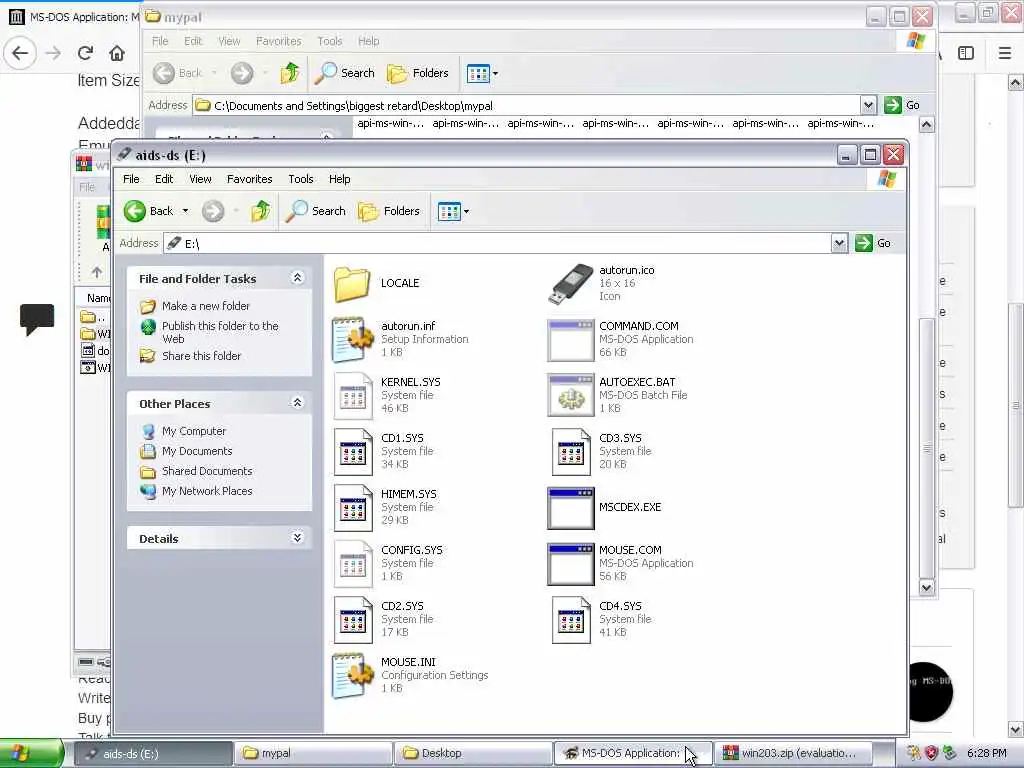Select the CD3.SYS file icon

570,451
